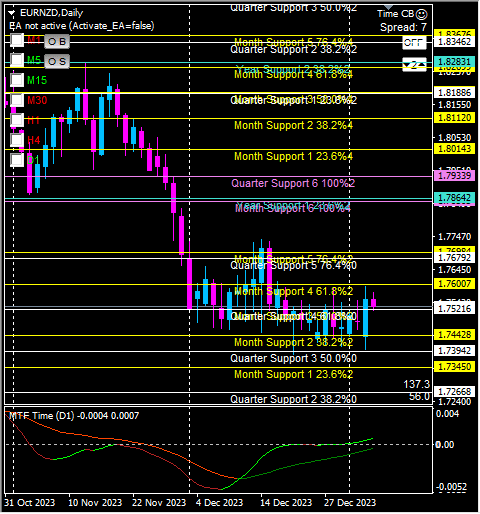Click the 1.73942 price label
This screenshot has width=480, height=514.
(454, 351)
